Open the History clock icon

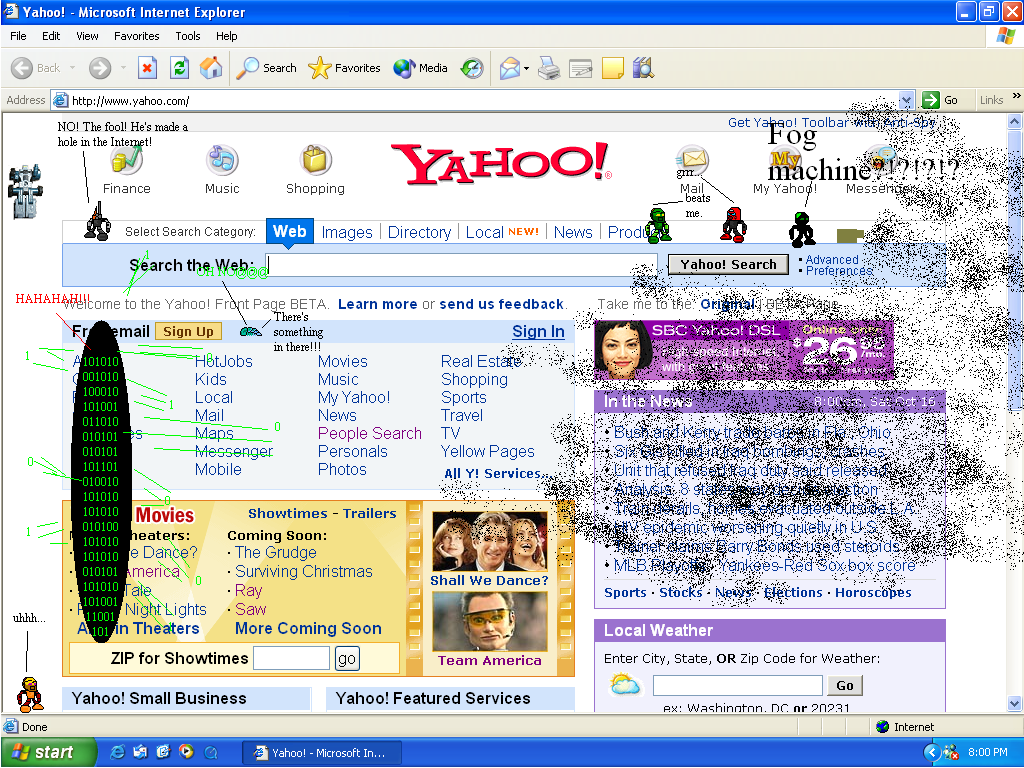click(x=472, y=68)
